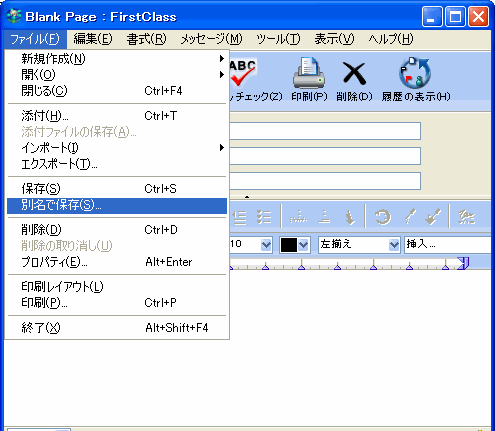Image resolution: width=495 pixels, height=431 pixels.
Task: Click the numbered list icon in formatting bar
Action: pyautogui.click(x=264, y=217)
